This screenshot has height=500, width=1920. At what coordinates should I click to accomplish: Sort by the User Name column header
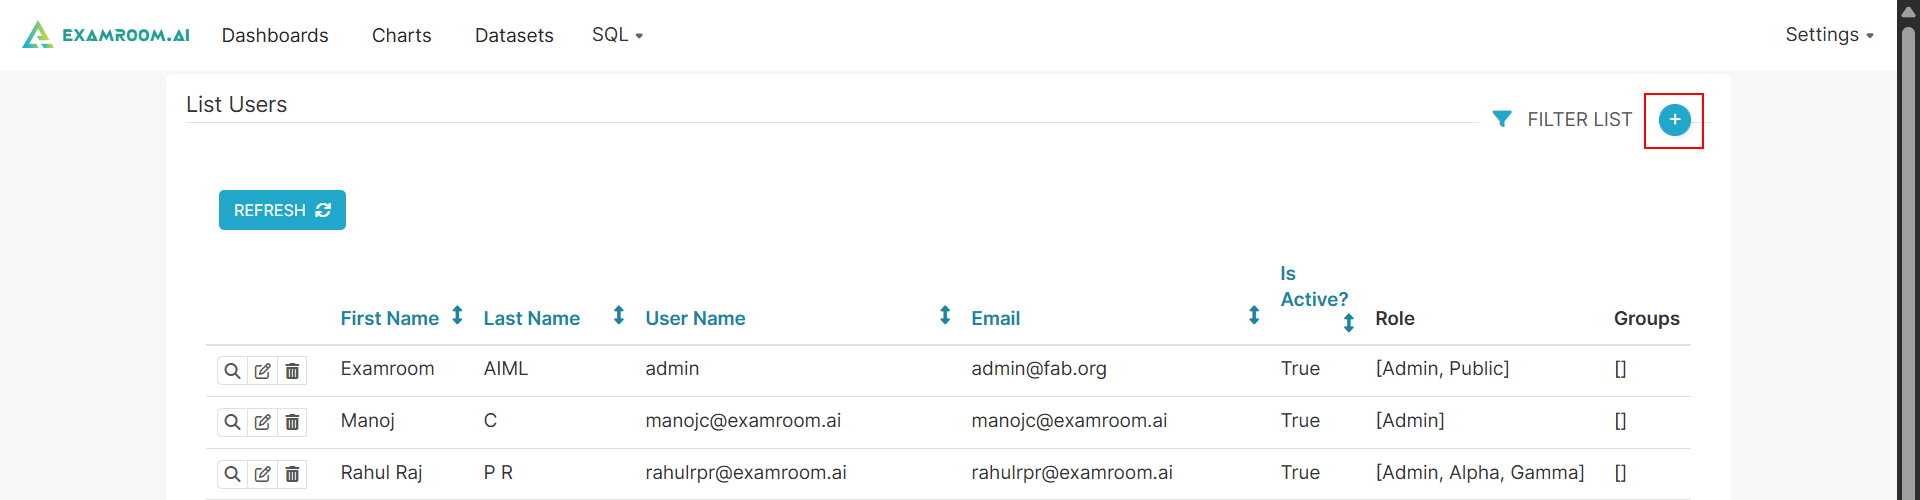click(x=695, y=318)
